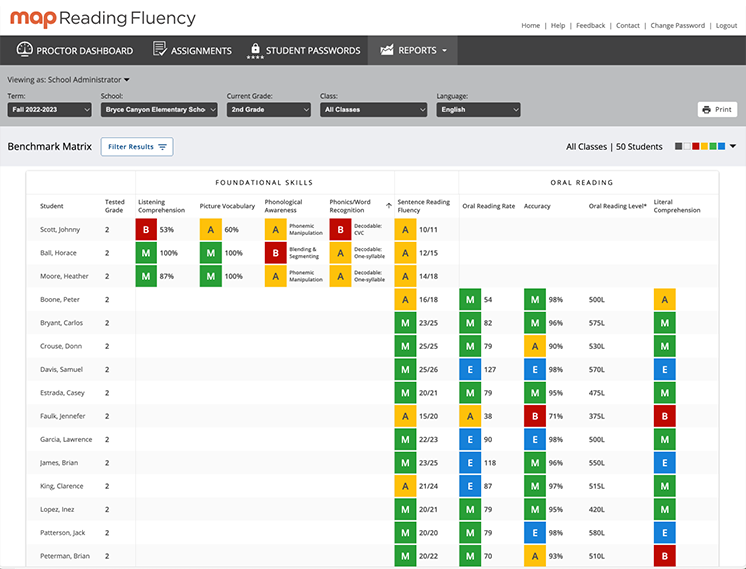Open the Language dropdown set to English
Viewport: 746px width, 569px height.
478,110
